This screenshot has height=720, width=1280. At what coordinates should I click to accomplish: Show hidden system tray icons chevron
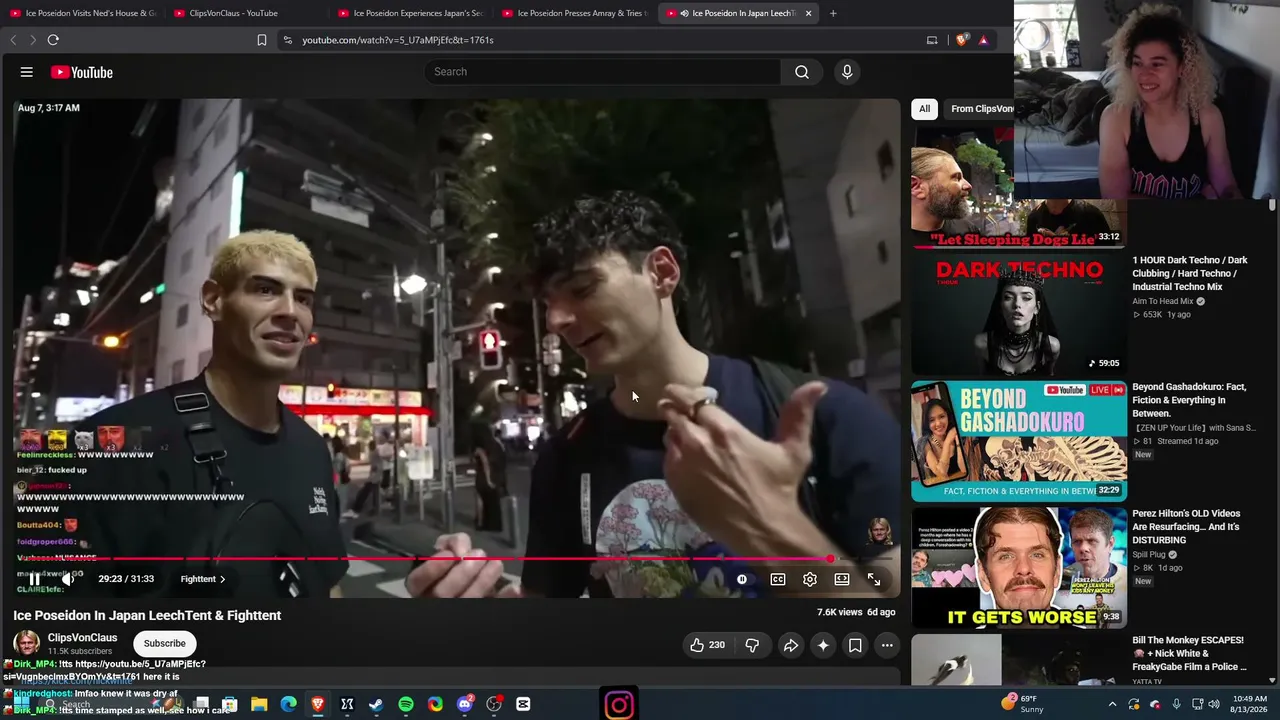click(1112, 704)
